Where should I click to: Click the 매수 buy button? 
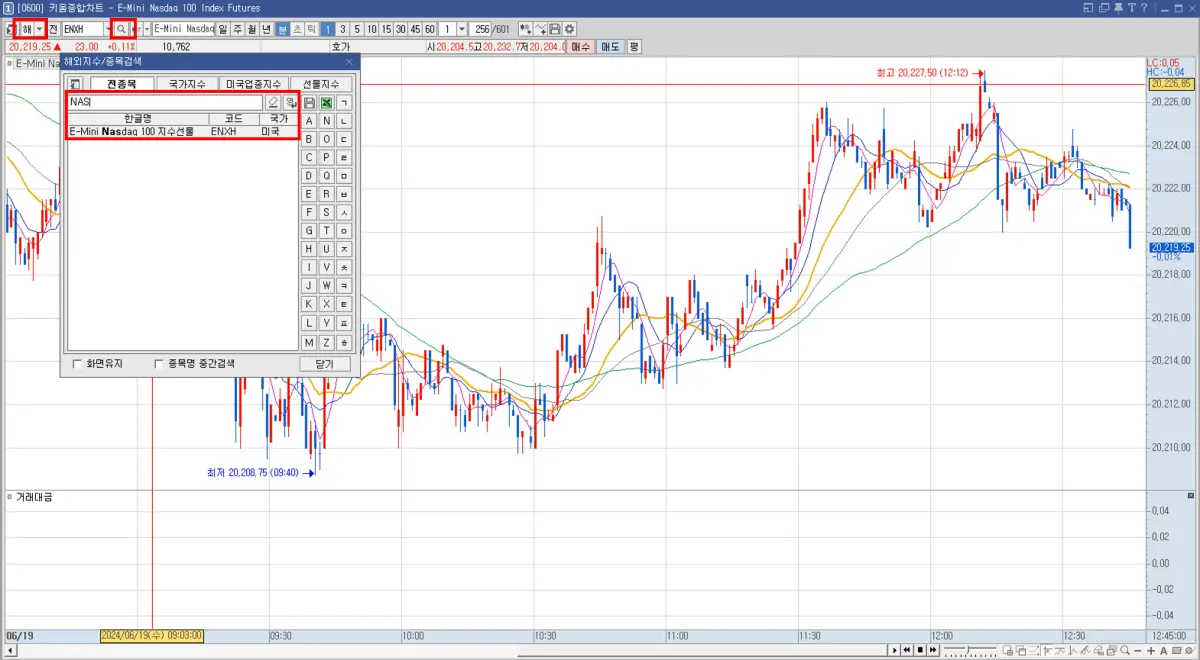581,47
